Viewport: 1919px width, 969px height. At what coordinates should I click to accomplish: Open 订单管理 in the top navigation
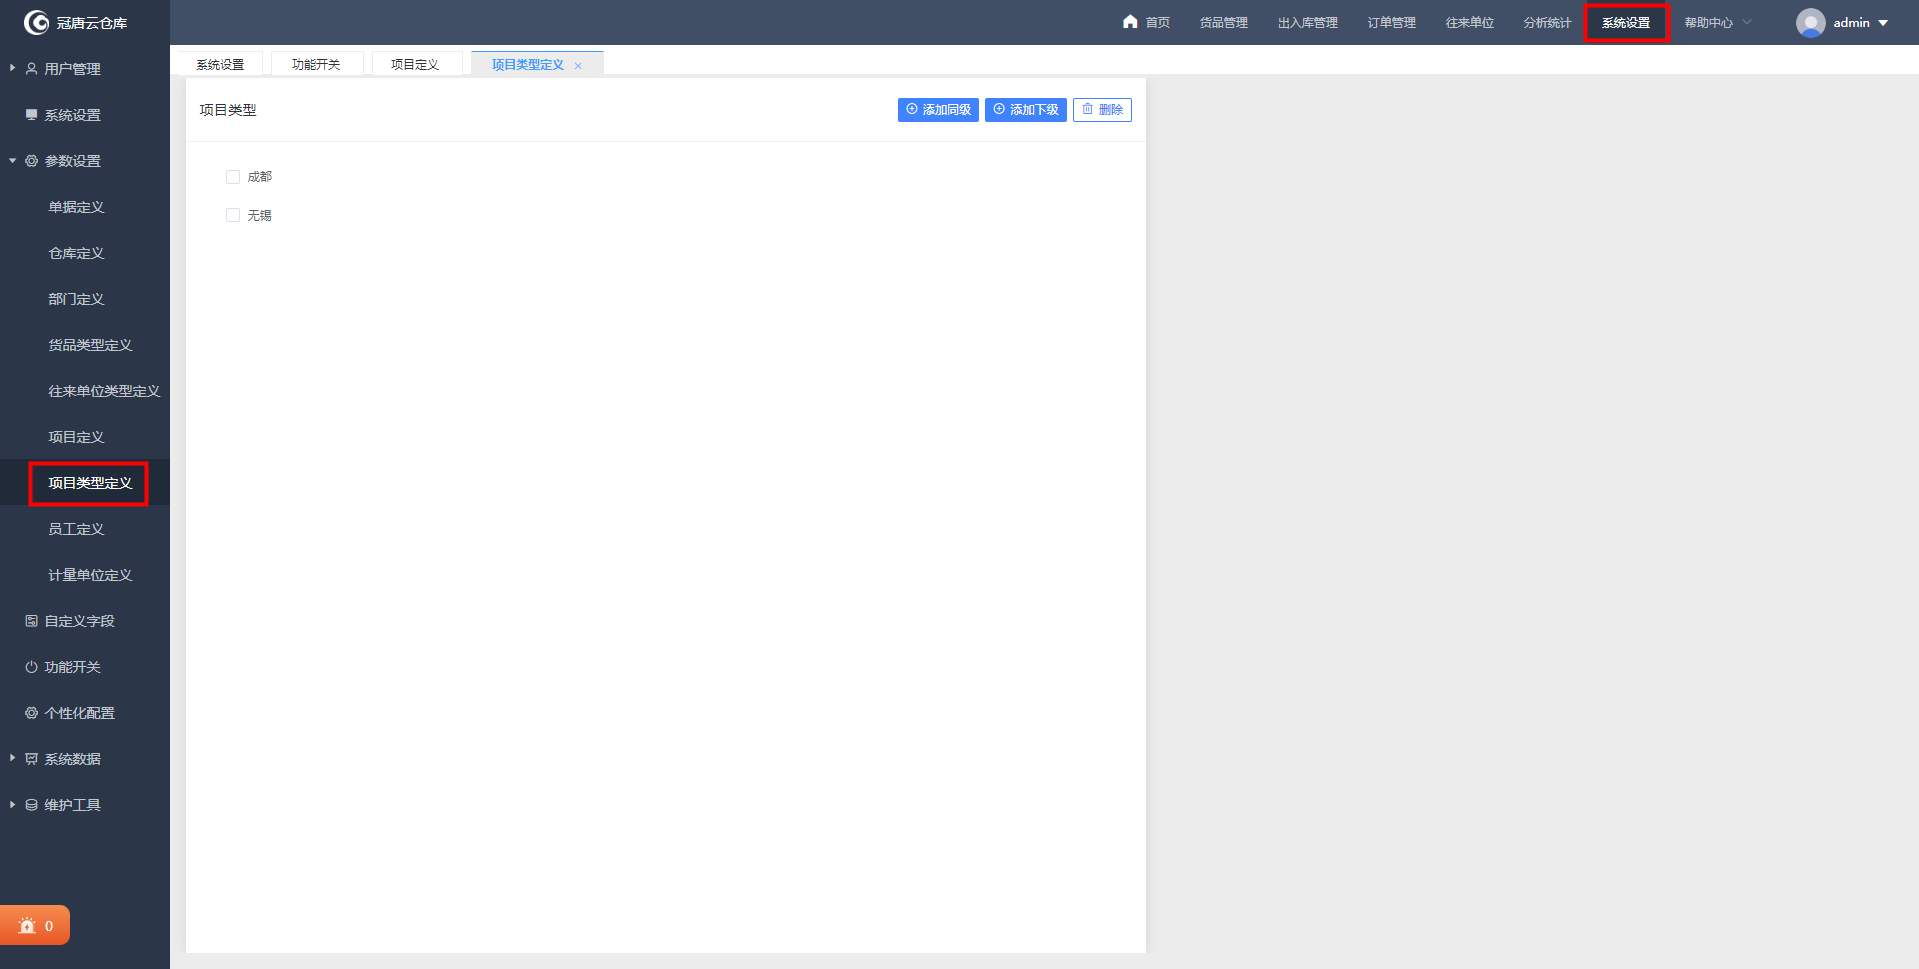click(1391, 22)
